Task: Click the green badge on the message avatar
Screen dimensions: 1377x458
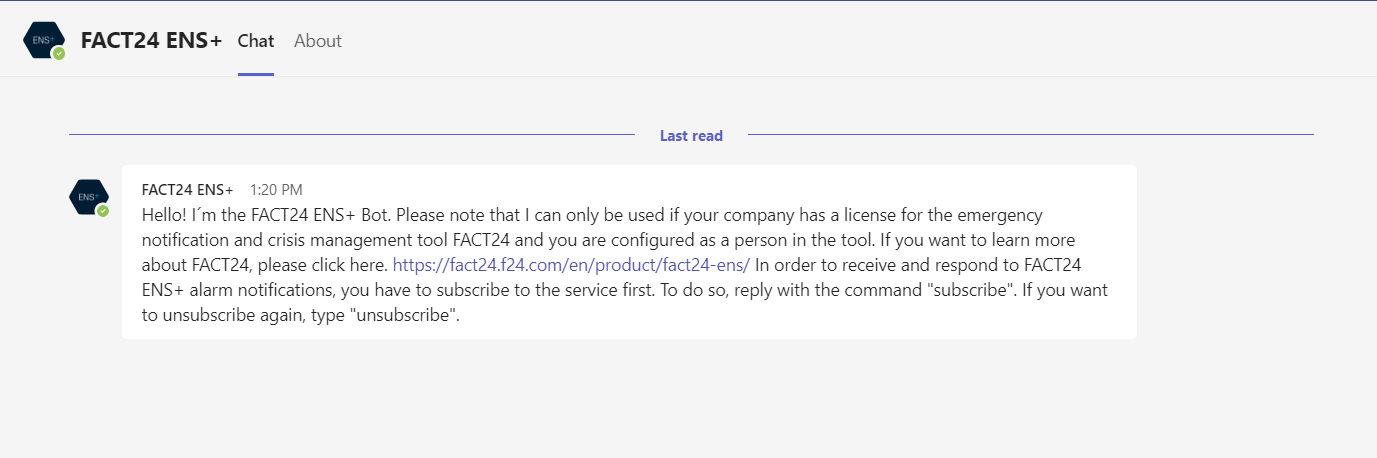Action: pos(103,211)
